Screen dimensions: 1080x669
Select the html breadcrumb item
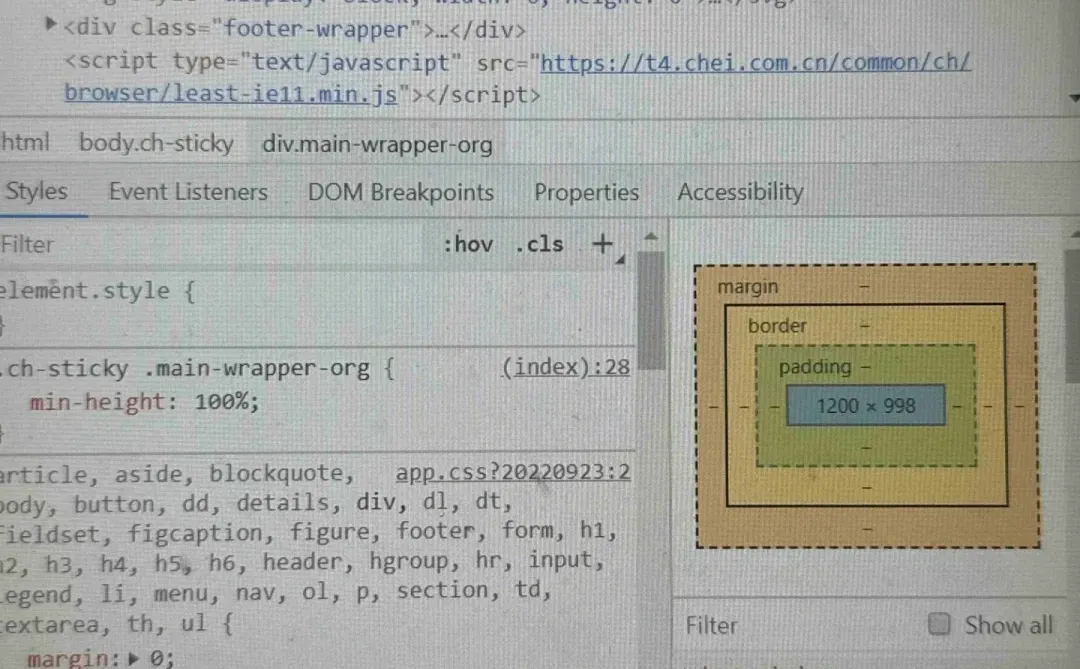(25, 143)
